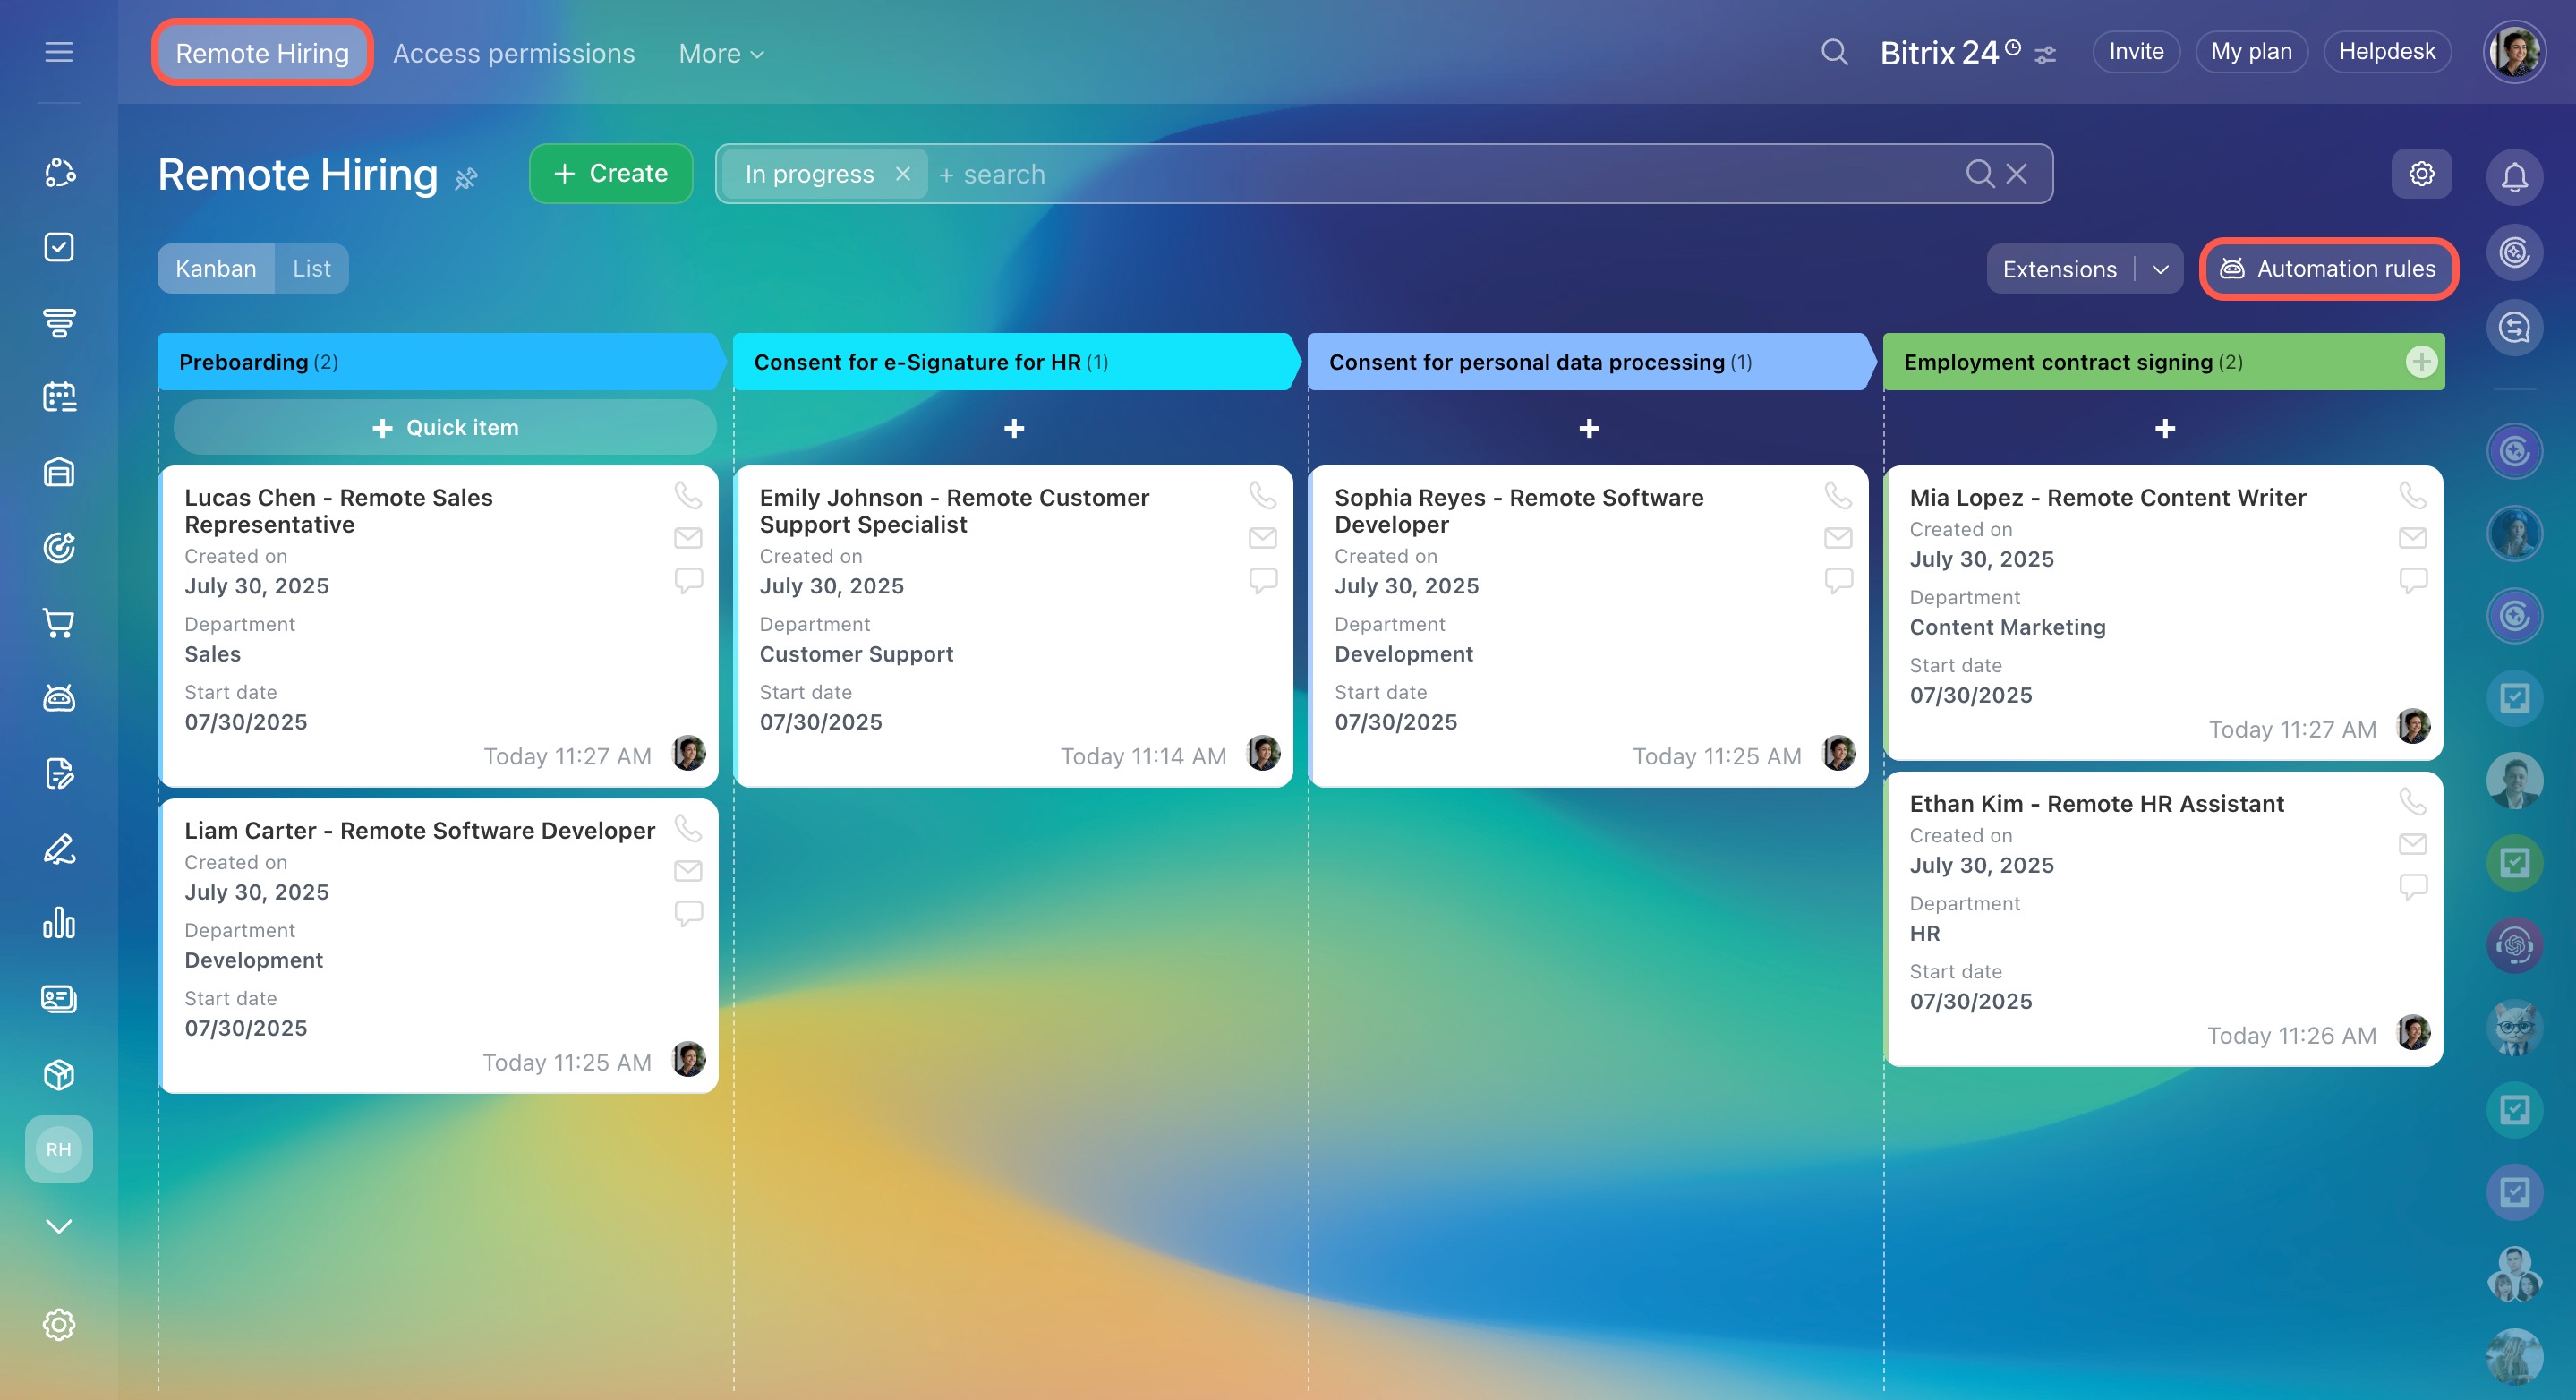This screenshot has width=2576, height=1400.
Task: Open the CRM target icon in sidebar
Action: click(59, 548)
